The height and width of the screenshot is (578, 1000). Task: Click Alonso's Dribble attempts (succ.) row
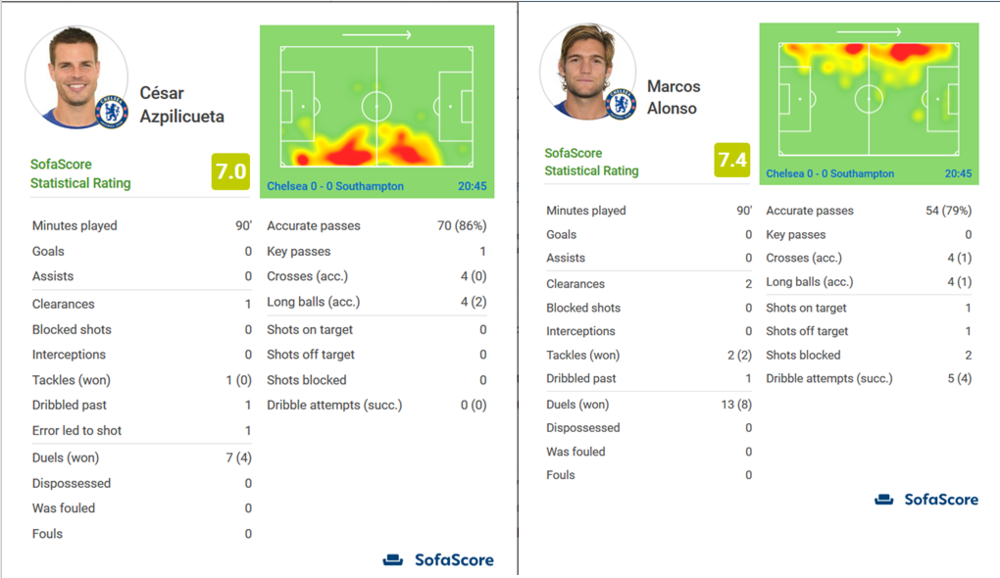coord(869,378)
